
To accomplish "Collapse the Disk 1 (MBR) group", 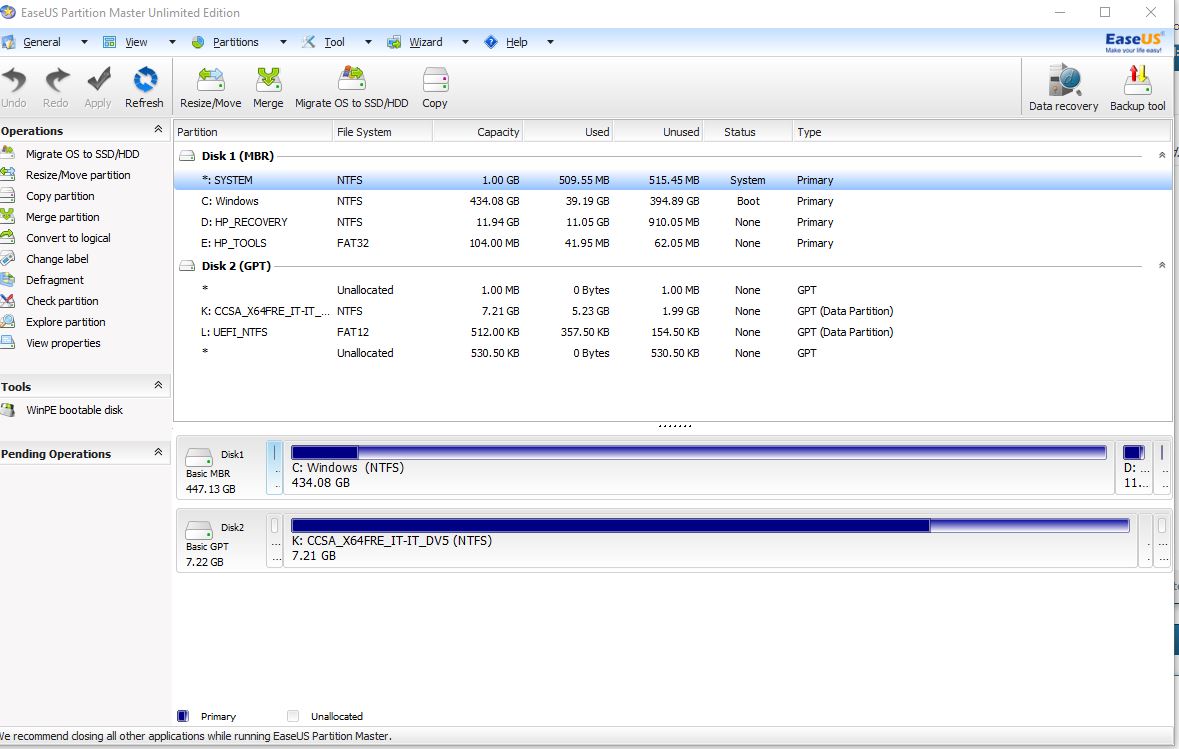I will 1162,155.
